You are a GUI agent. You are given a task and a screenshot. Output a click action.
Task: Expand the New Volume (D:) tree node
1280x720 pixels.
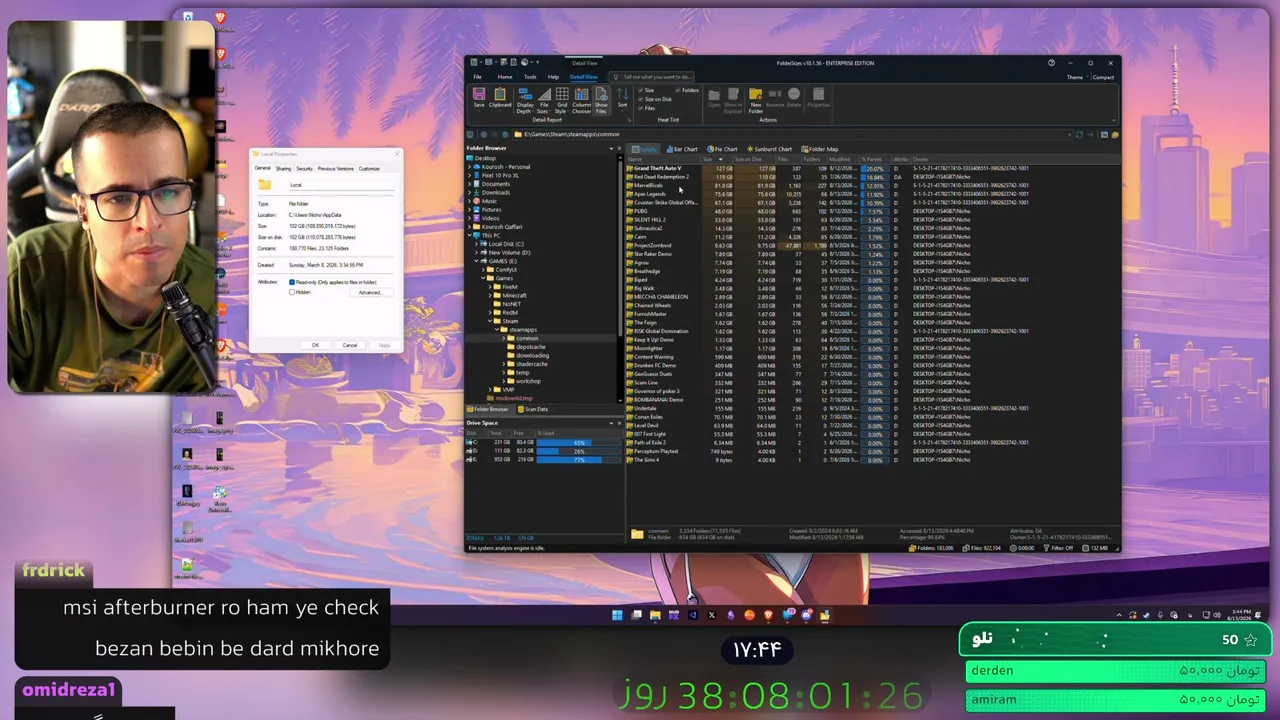(x=477, y=253)
